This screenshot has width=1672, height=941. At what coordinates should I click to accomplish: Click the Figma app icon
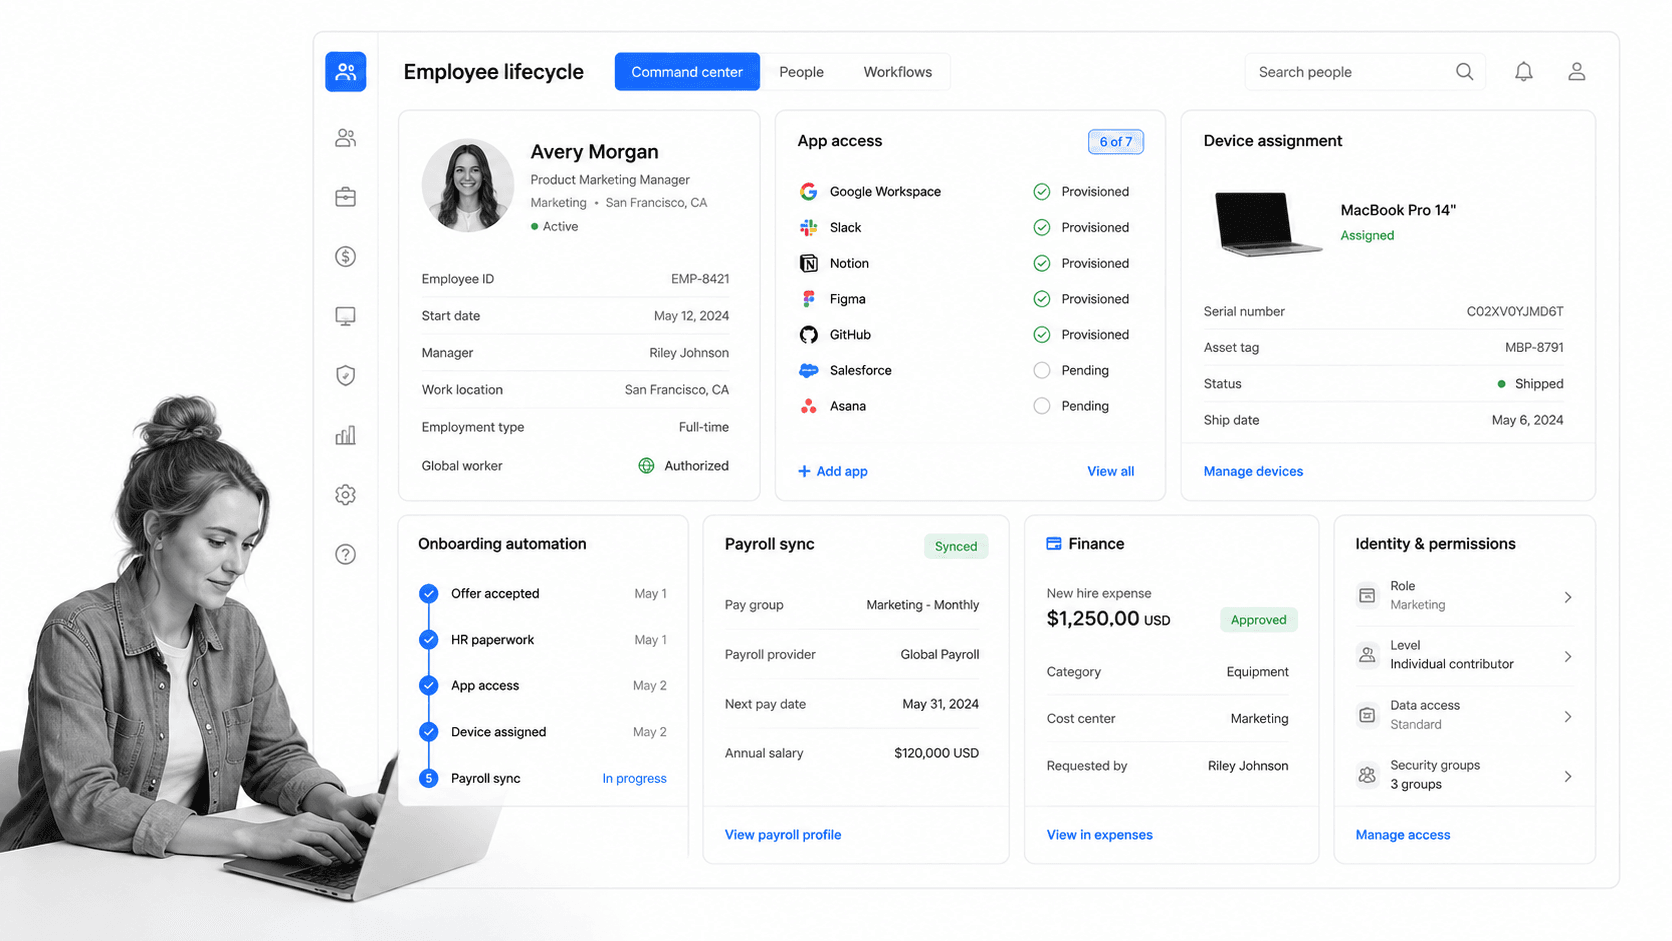point(808,299)
